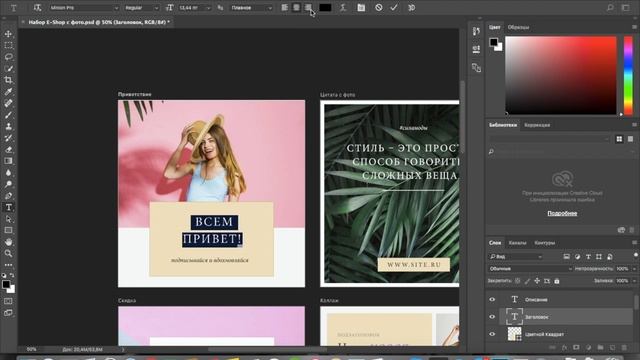The width and height of the screenshot is (640, 360).
Task: Hide the Цветной Квадрат layer
Action: tap(492, 334)
